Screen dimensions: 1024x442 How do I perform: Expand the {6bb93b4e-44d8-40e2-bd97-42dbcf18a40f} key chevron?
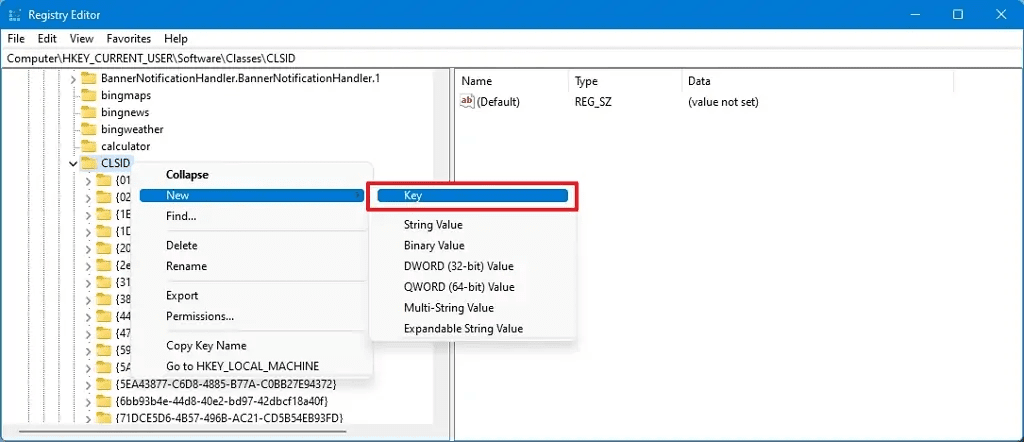point(88,400)
